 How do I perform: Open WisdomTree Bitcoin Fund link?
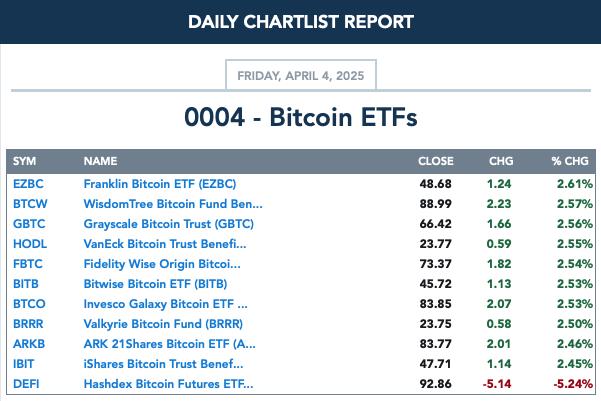pyautogui.click(x=173, y=204)
